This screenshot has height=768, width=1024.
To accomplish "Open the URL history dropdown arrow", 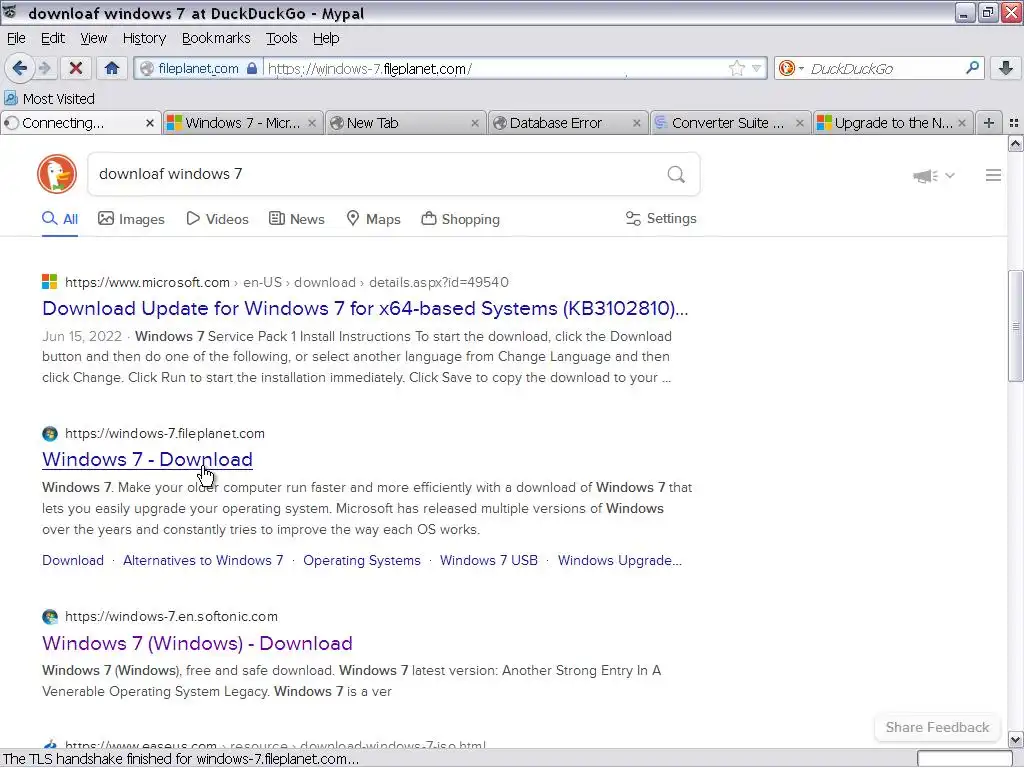I will [x=756, y=68].
